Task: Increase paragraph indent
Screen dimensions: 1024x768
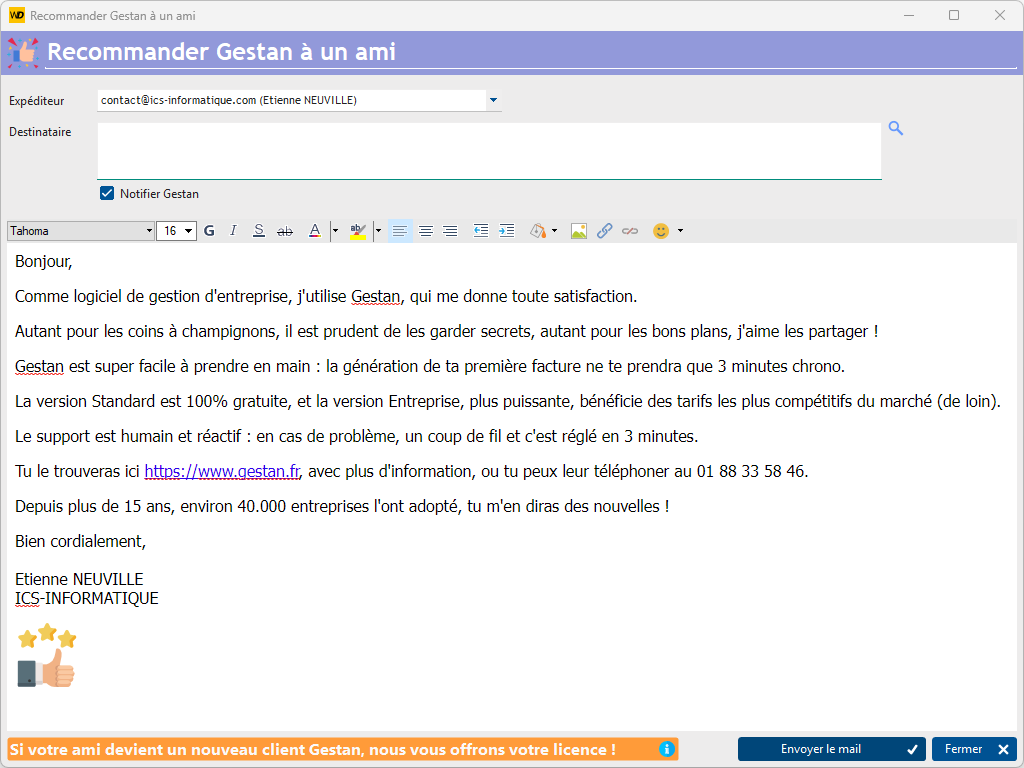Action: 507,231
